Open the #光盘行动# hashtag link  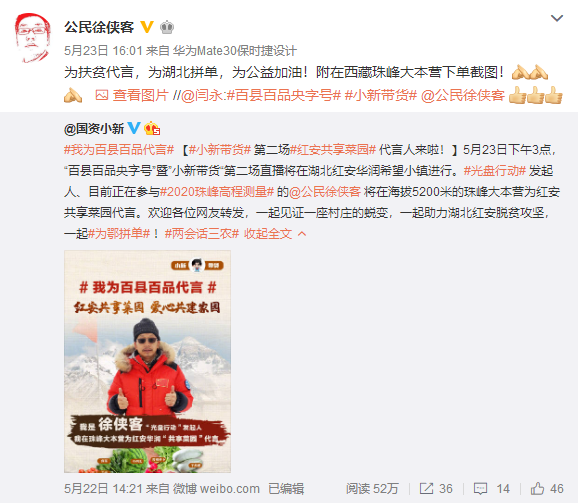click(494, 171)
